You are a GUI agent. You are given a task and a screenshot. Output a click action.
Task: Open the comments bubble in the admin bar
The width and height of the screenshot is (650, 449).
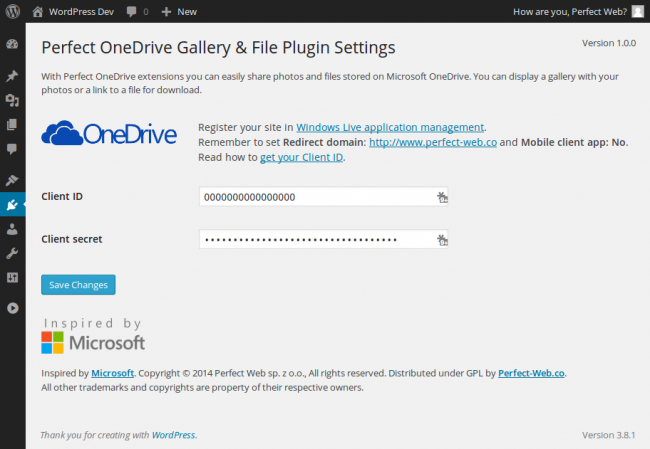131,12
